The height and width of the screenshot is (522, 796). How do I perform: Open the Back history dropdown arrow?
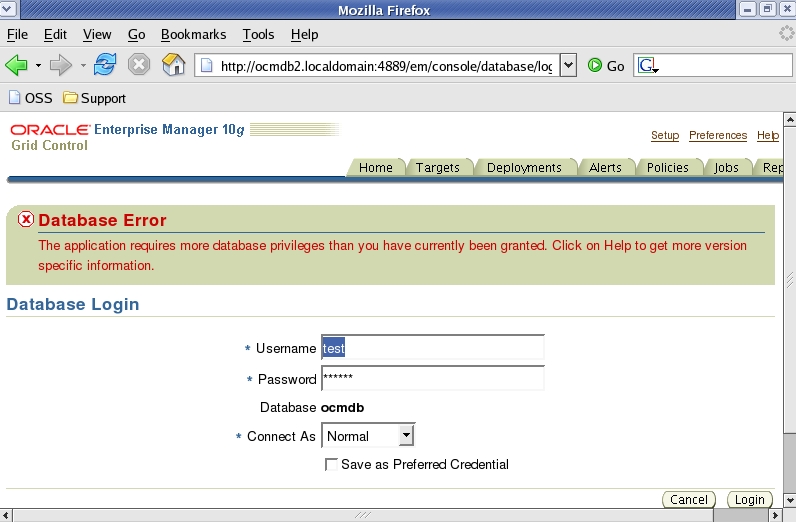pos(38,66)
